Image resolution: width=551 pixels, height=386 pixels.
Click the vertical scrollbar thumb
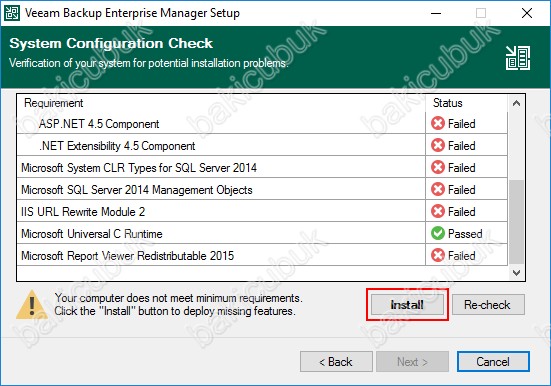coord(516,222)
